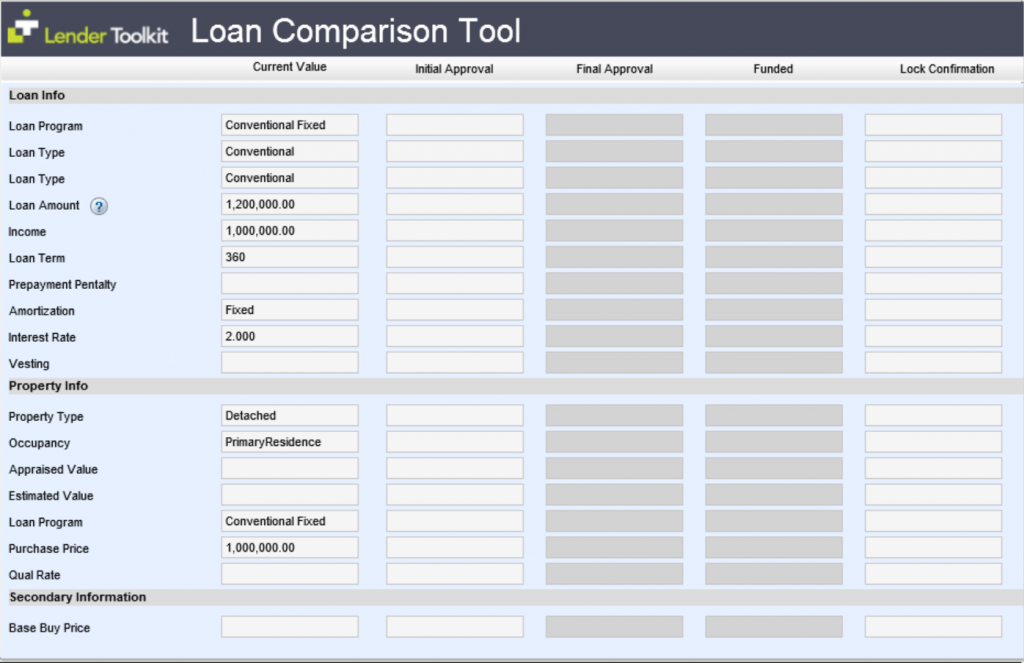Open the Occupancy field showing PrimaryResidence

pos(289,441)
